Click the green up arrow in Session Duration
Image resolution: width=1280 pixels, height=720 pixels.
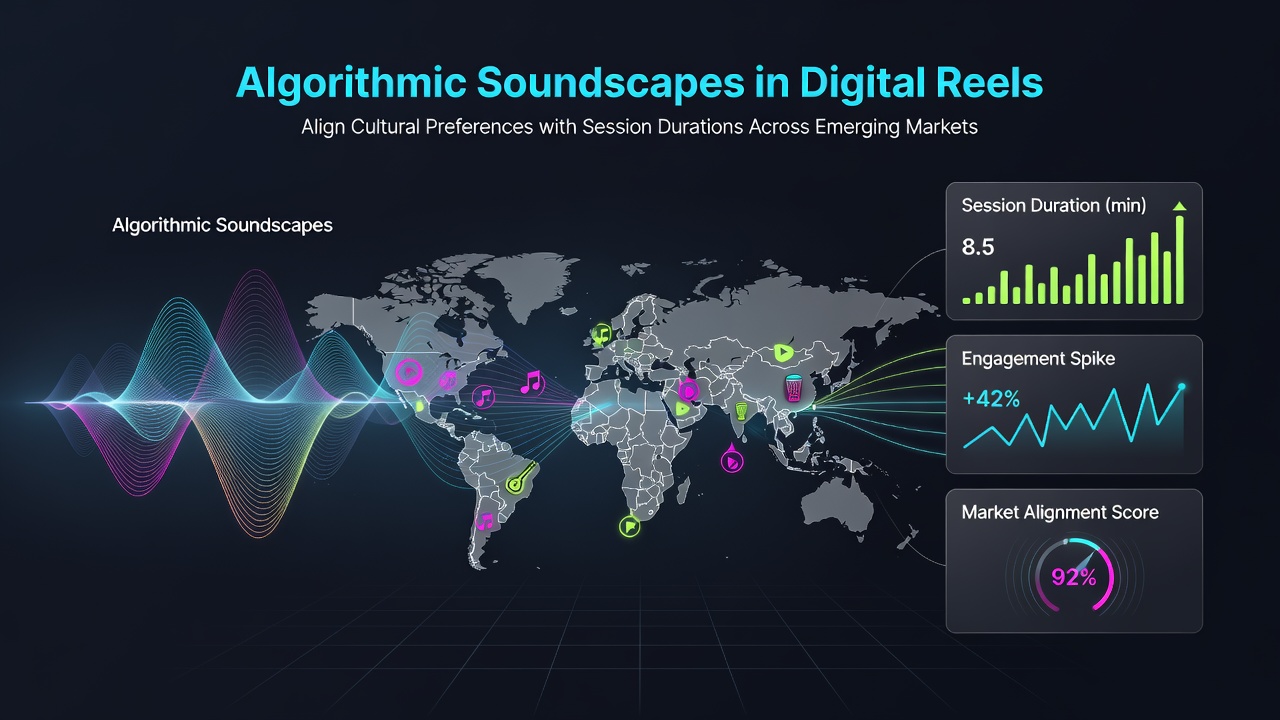tap(1179, 206)
